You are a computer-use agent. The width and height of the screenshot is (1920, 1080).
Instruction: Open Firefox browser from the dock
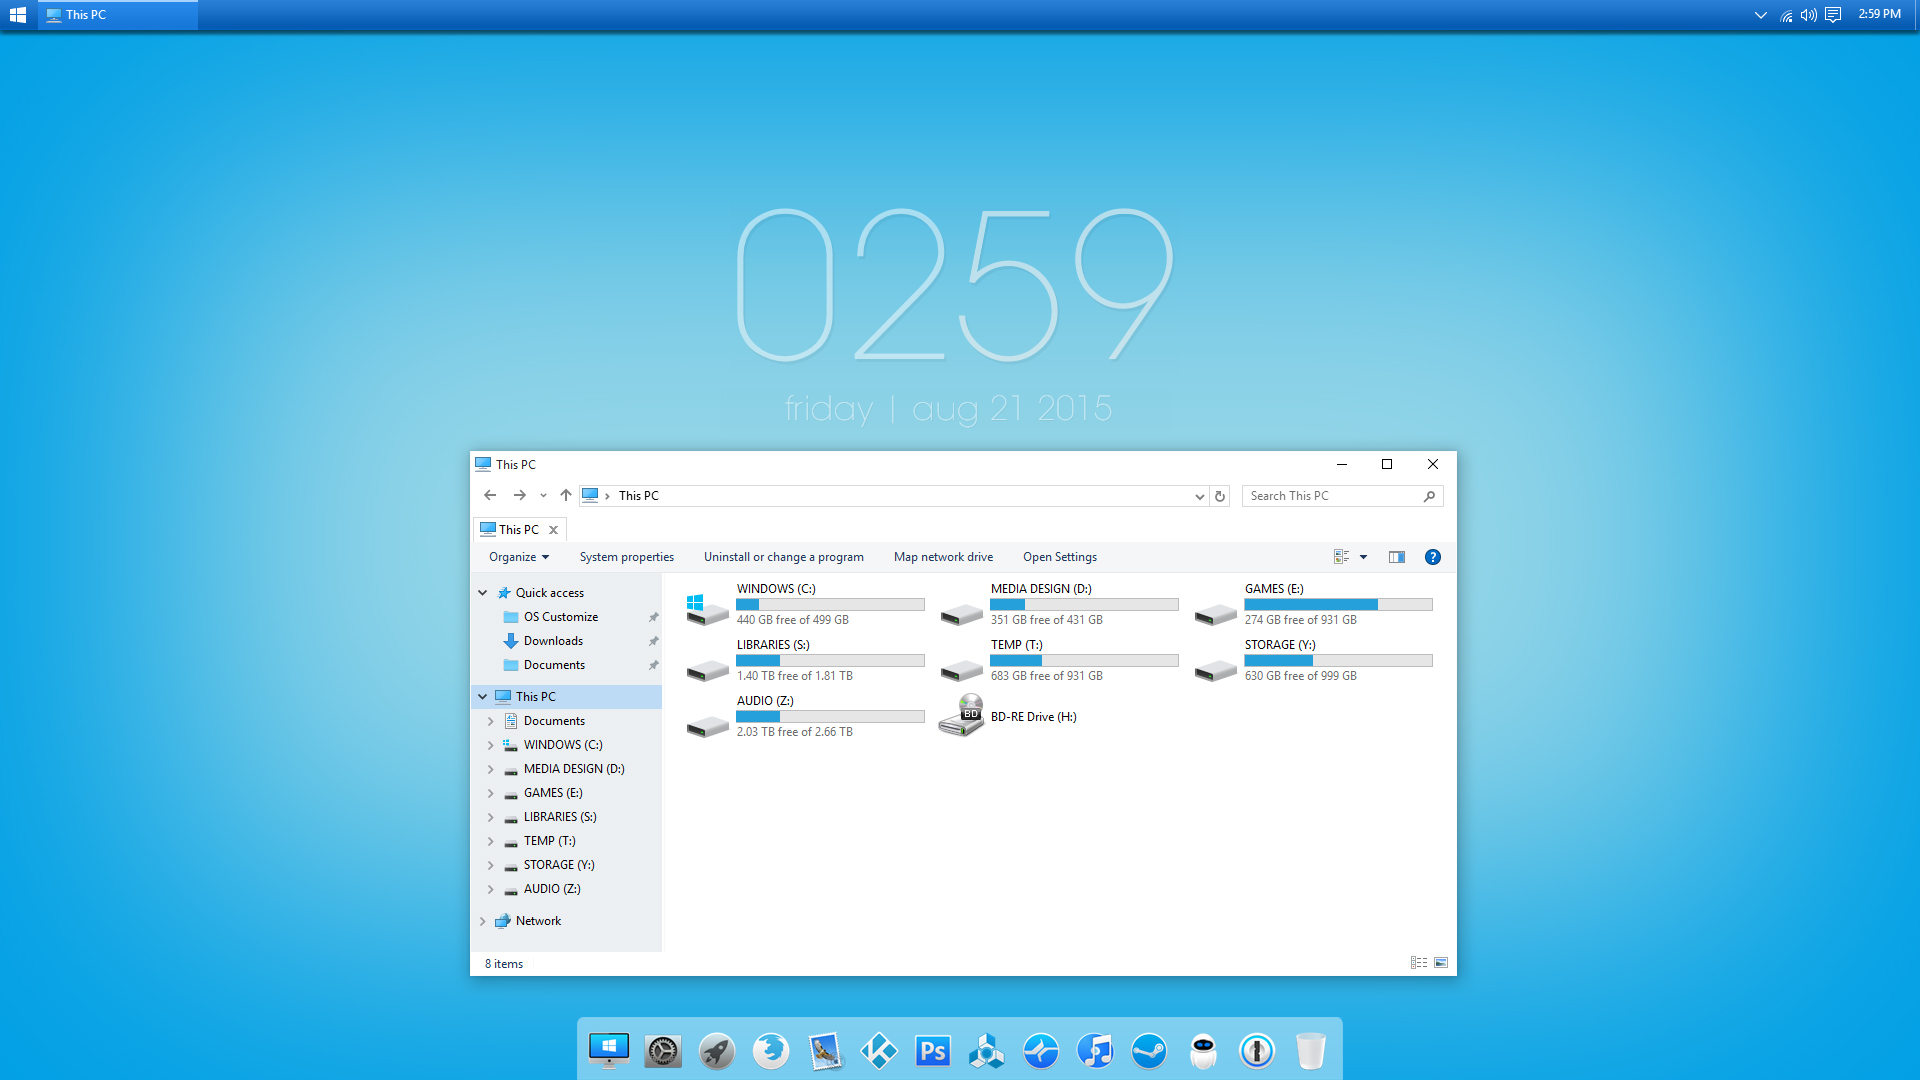click(x=770, y=1050)
